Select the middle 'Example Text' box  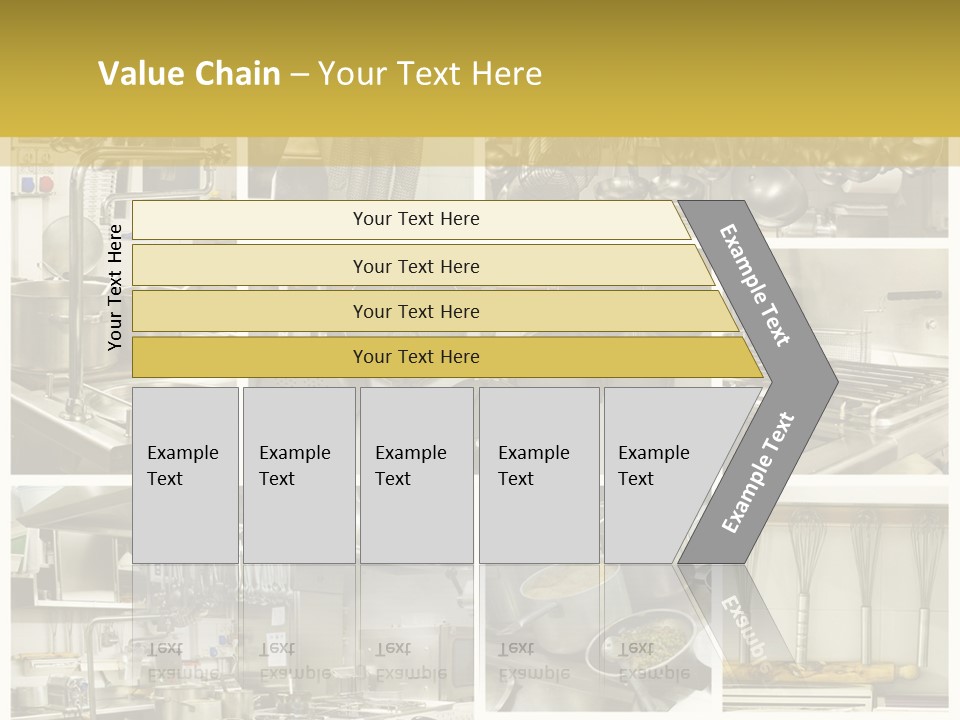click(x=416, y=475)
